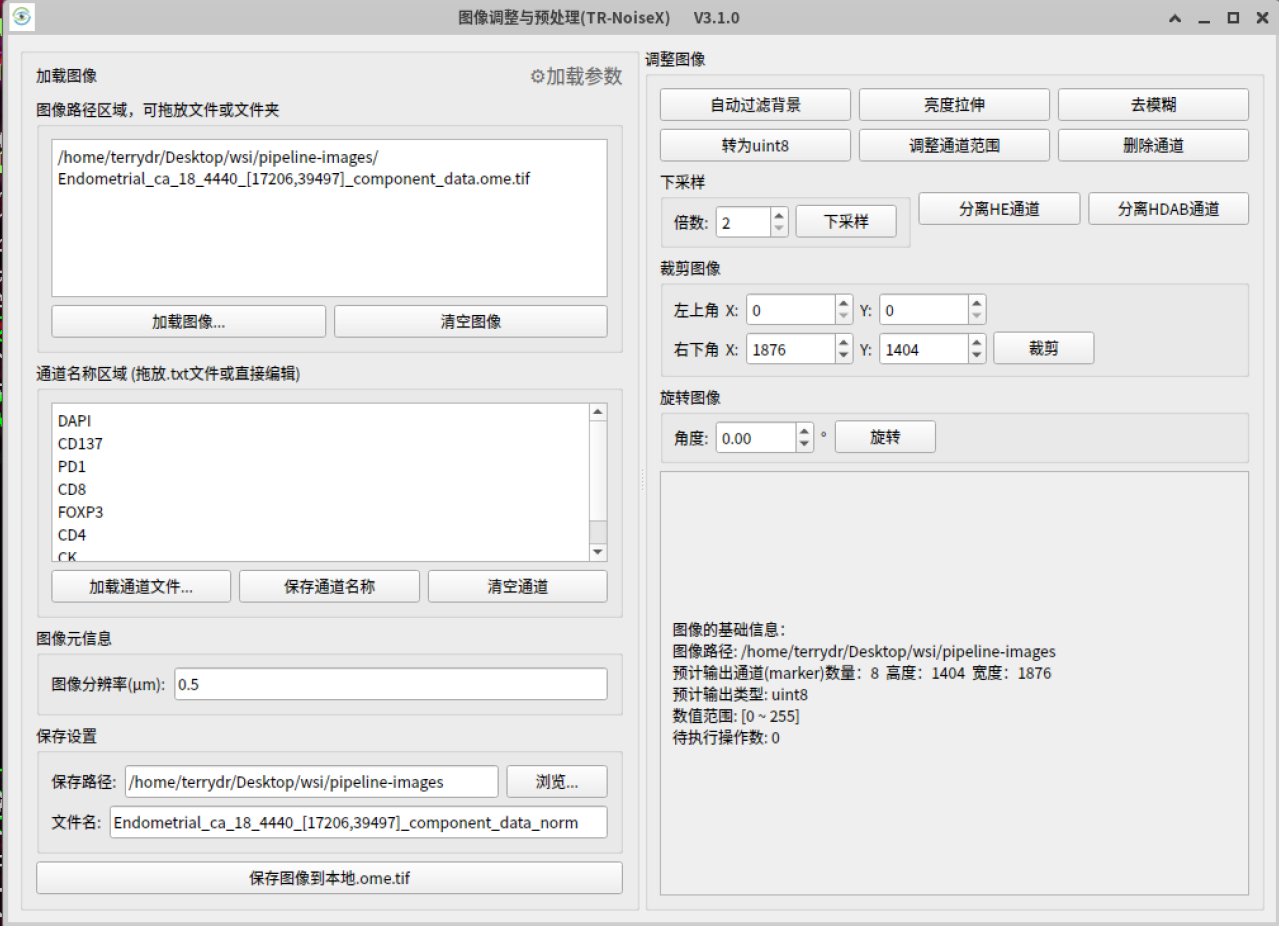Increase 左上角 Y value
This screenshot has width=1279, height=926.
click(x=977, y=303)
